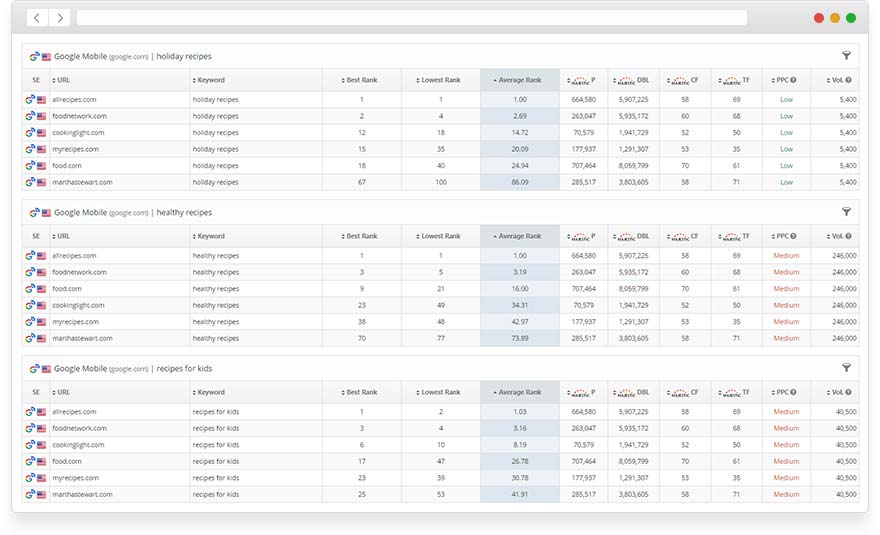Sort recipes for kids by Majestic DBL
This screenshot has width=880, height=535.
[x=632, y=392]
